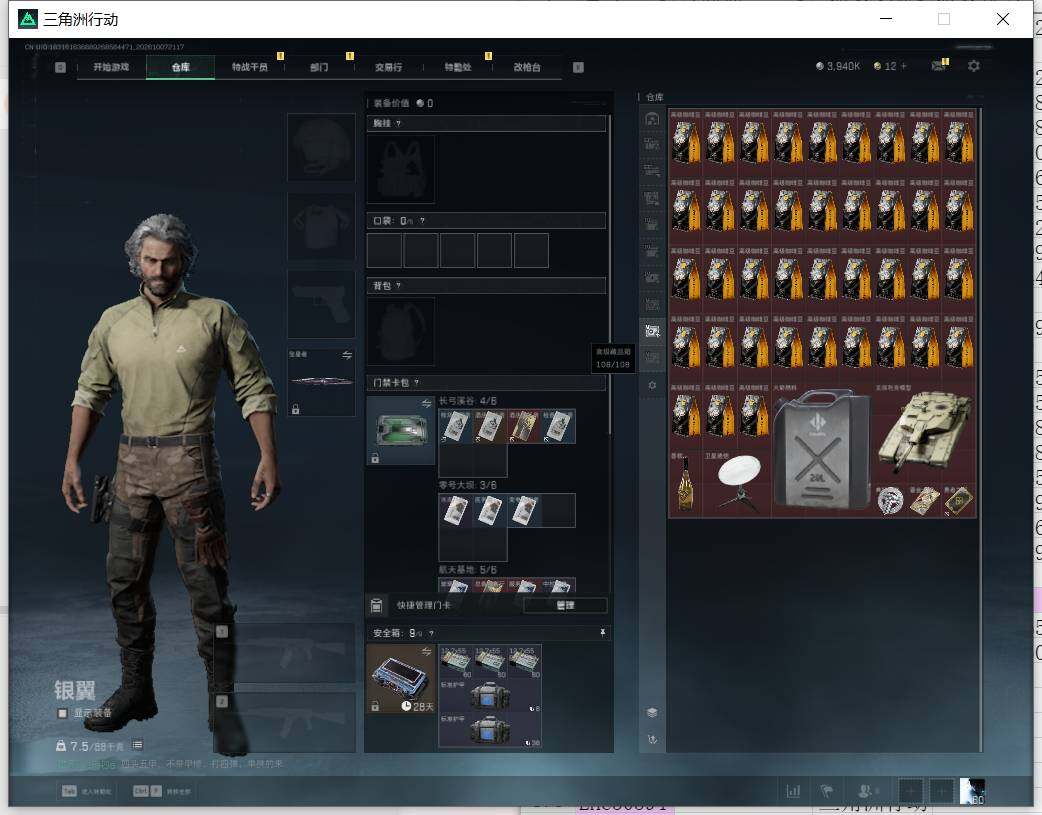Click the stash panel vertical scrollbar
The height and width of the screenshot is (815, 1042).
[x=980, y=431]
